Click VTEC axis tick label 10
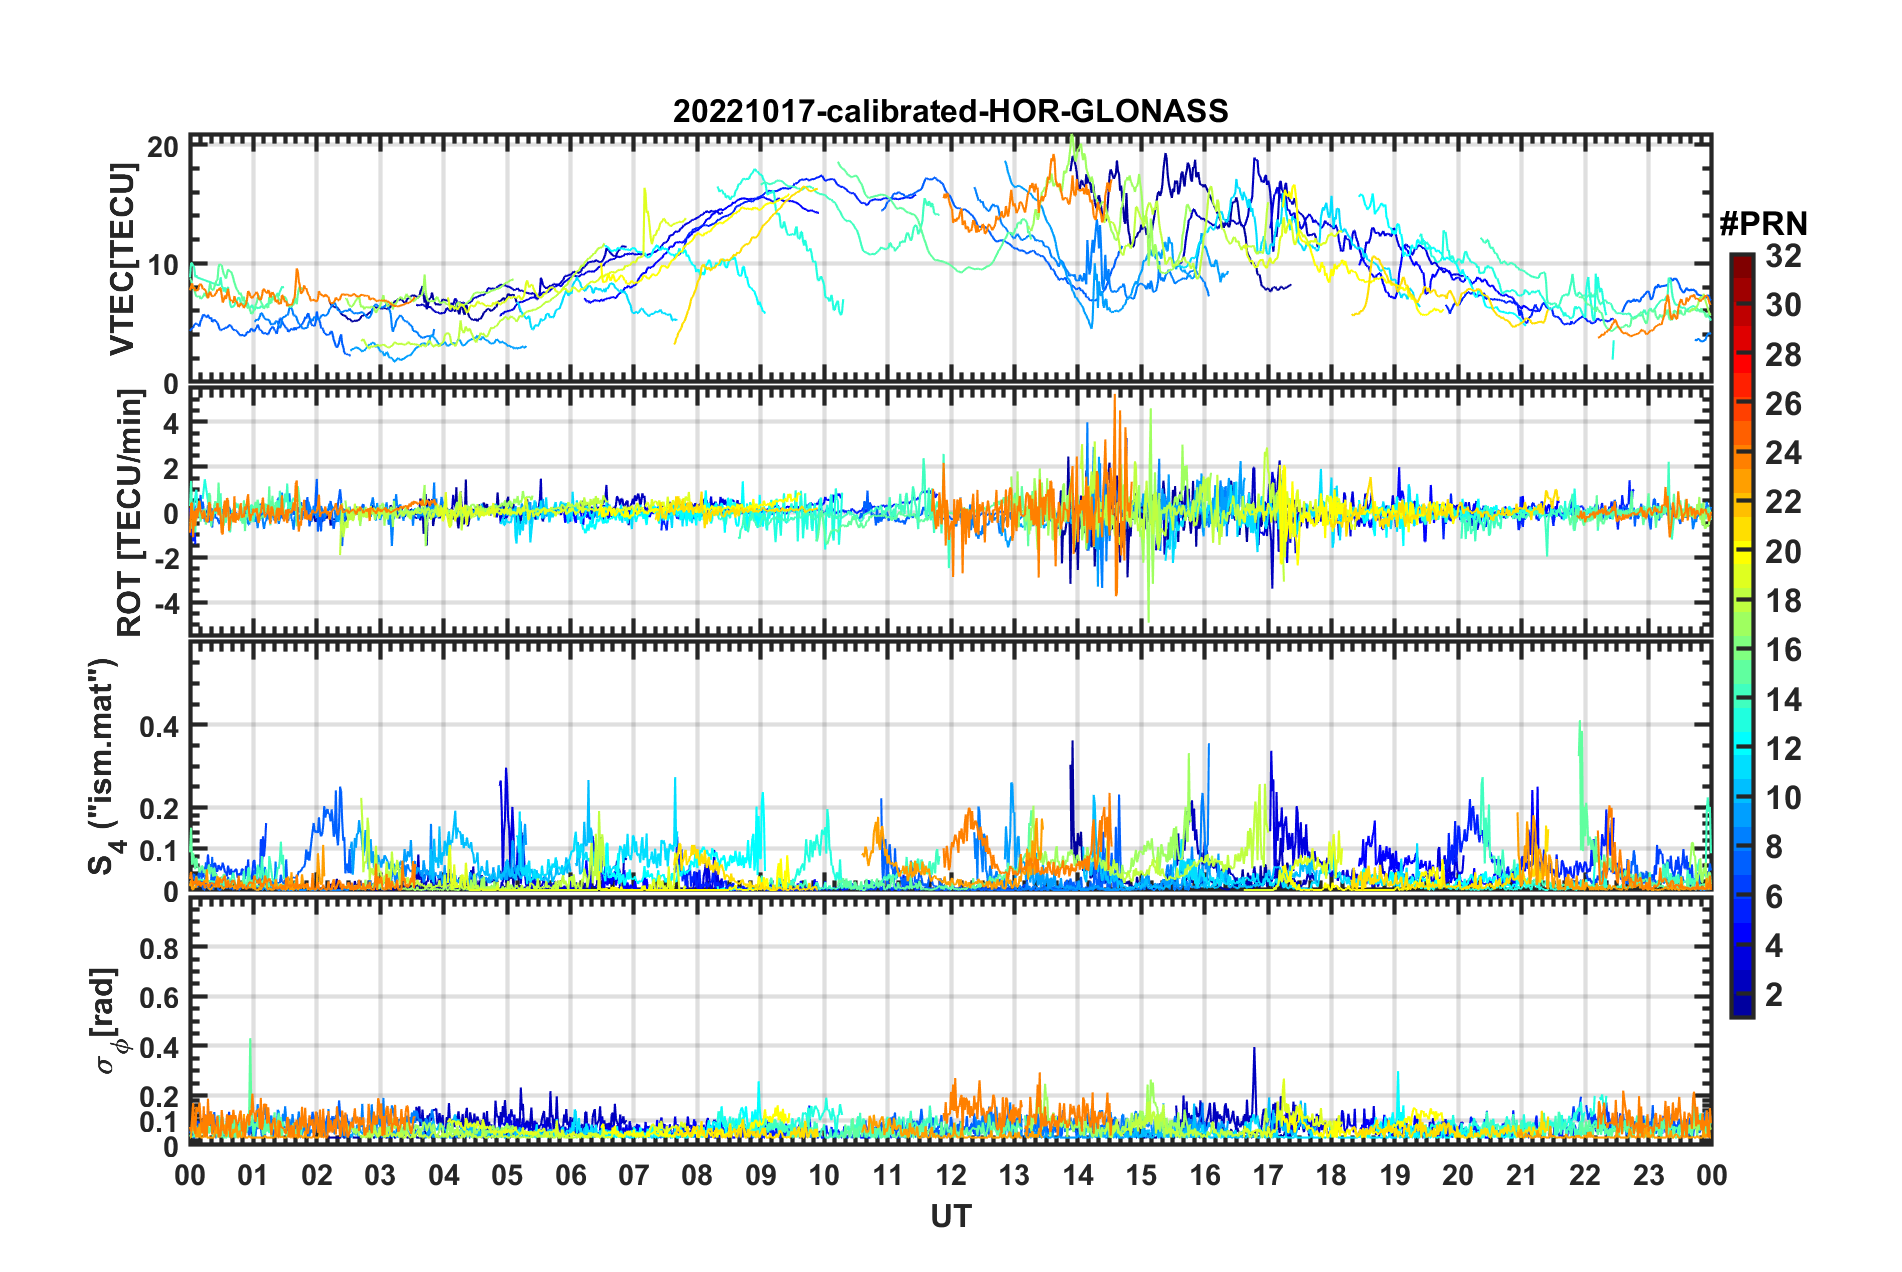This screenshot has width=1902, height=1272. click(x=163, y=266)
